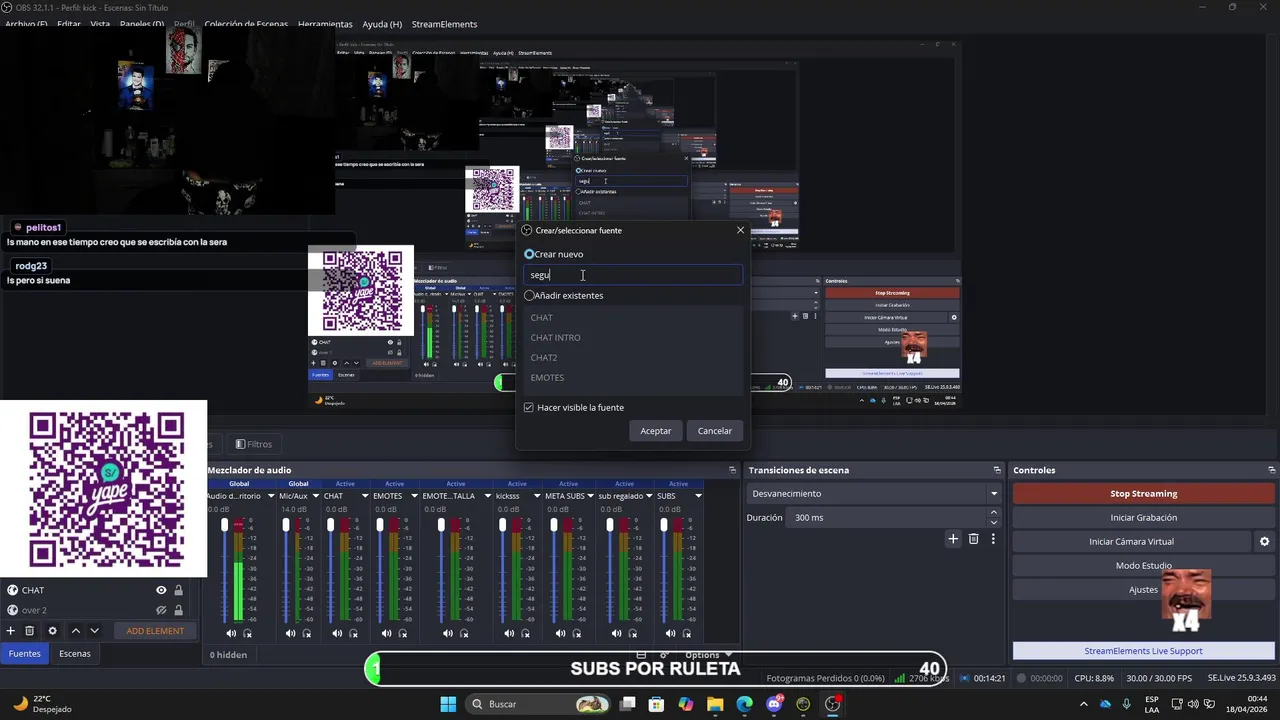The width and height of the screenshot is (1280, 720).
Task: Click Iniciar Cámara Virtual button
Action: (1131, 542)
